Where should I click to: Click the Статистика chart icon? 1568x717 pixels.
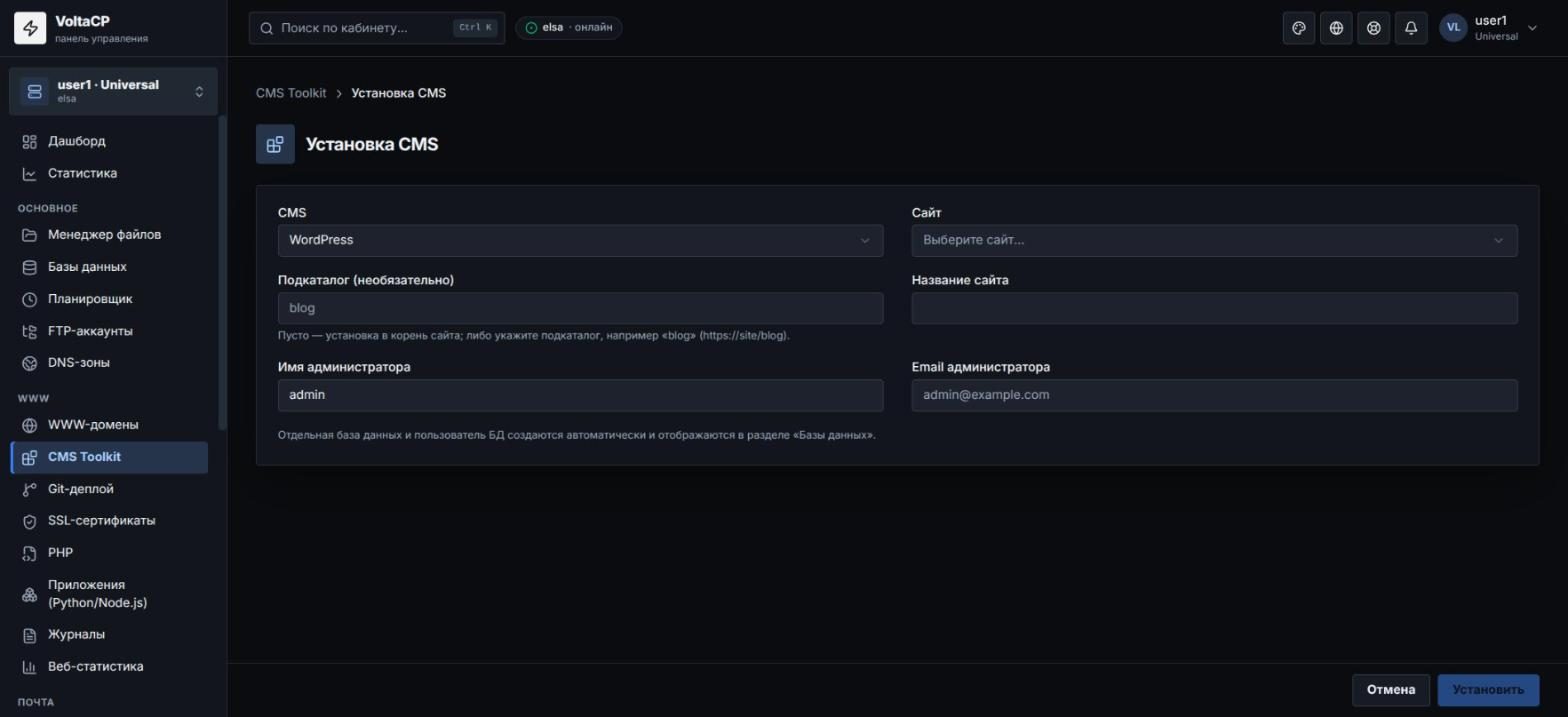30,174
